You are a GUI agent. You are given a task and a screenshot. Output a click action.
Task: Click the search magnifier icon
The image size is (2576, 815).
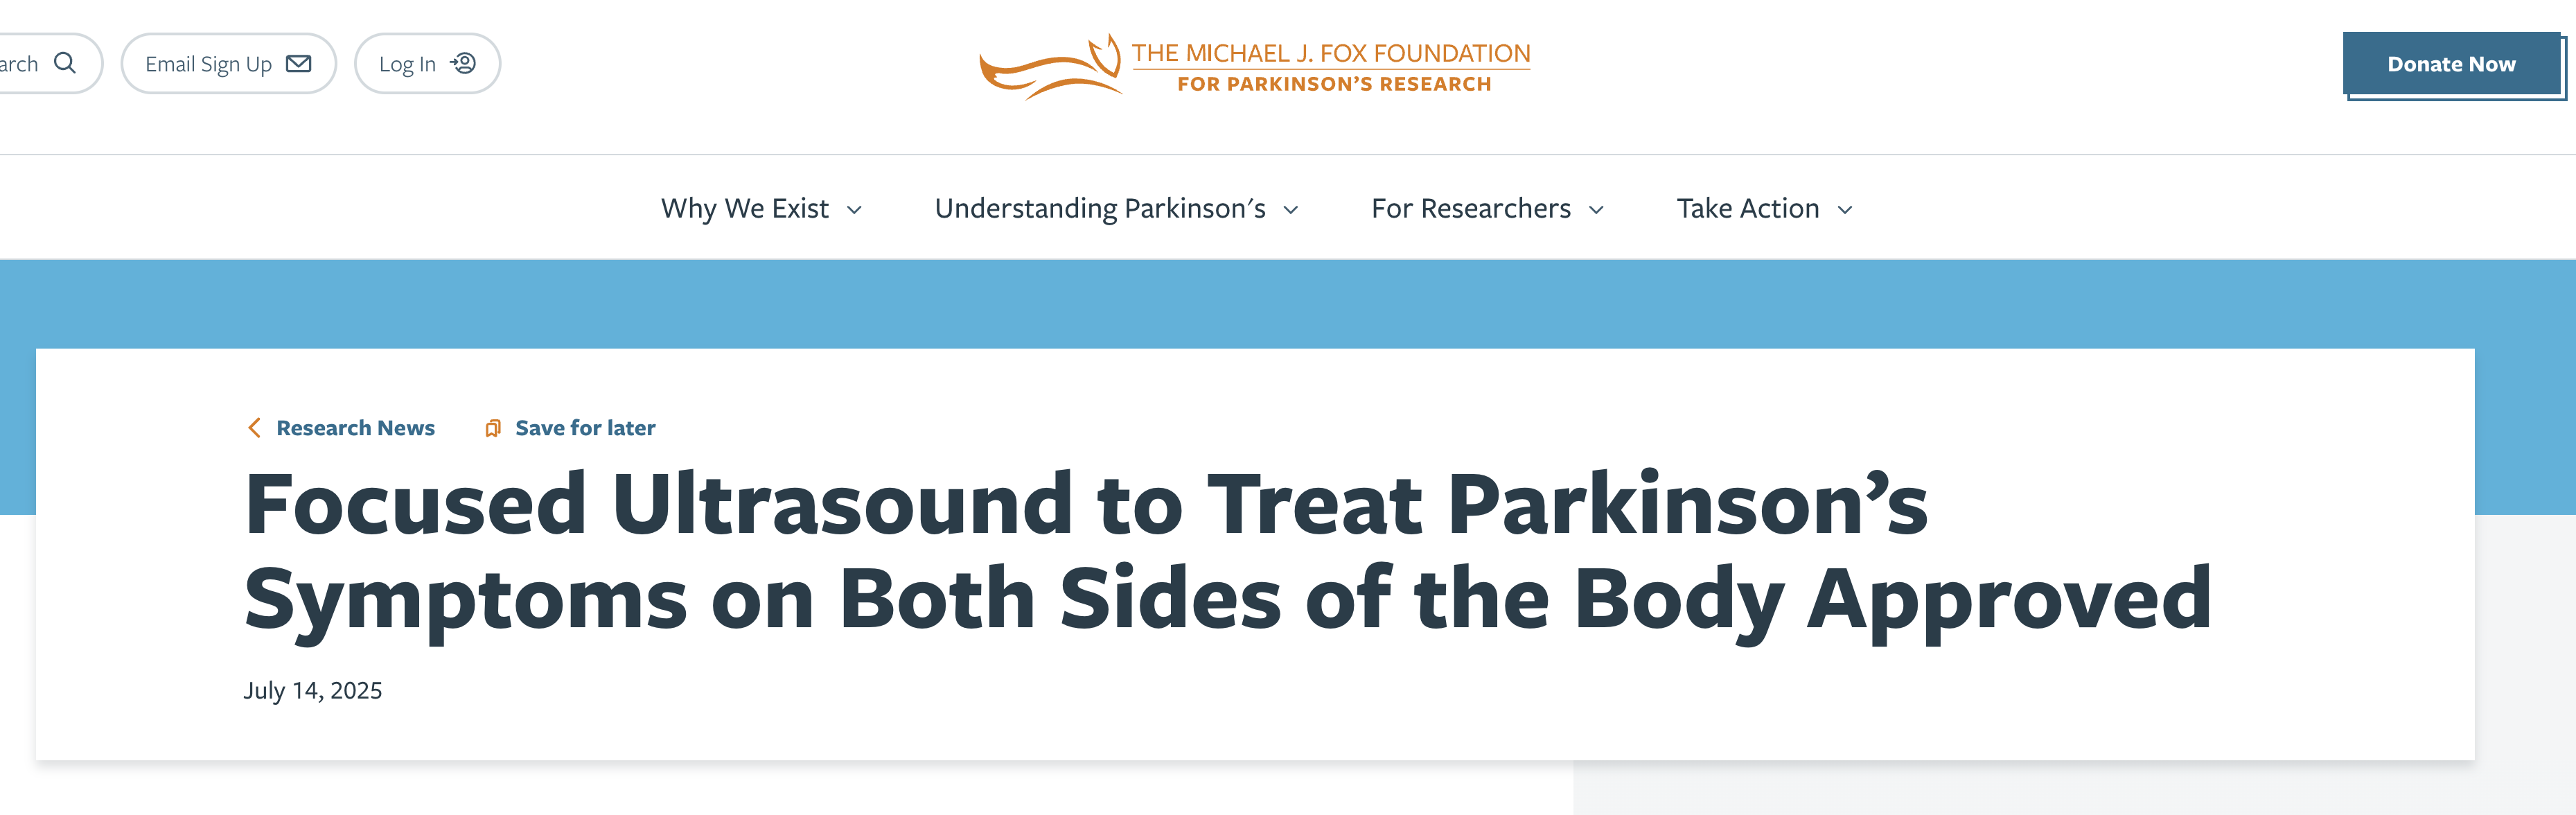tap(65, 63)
